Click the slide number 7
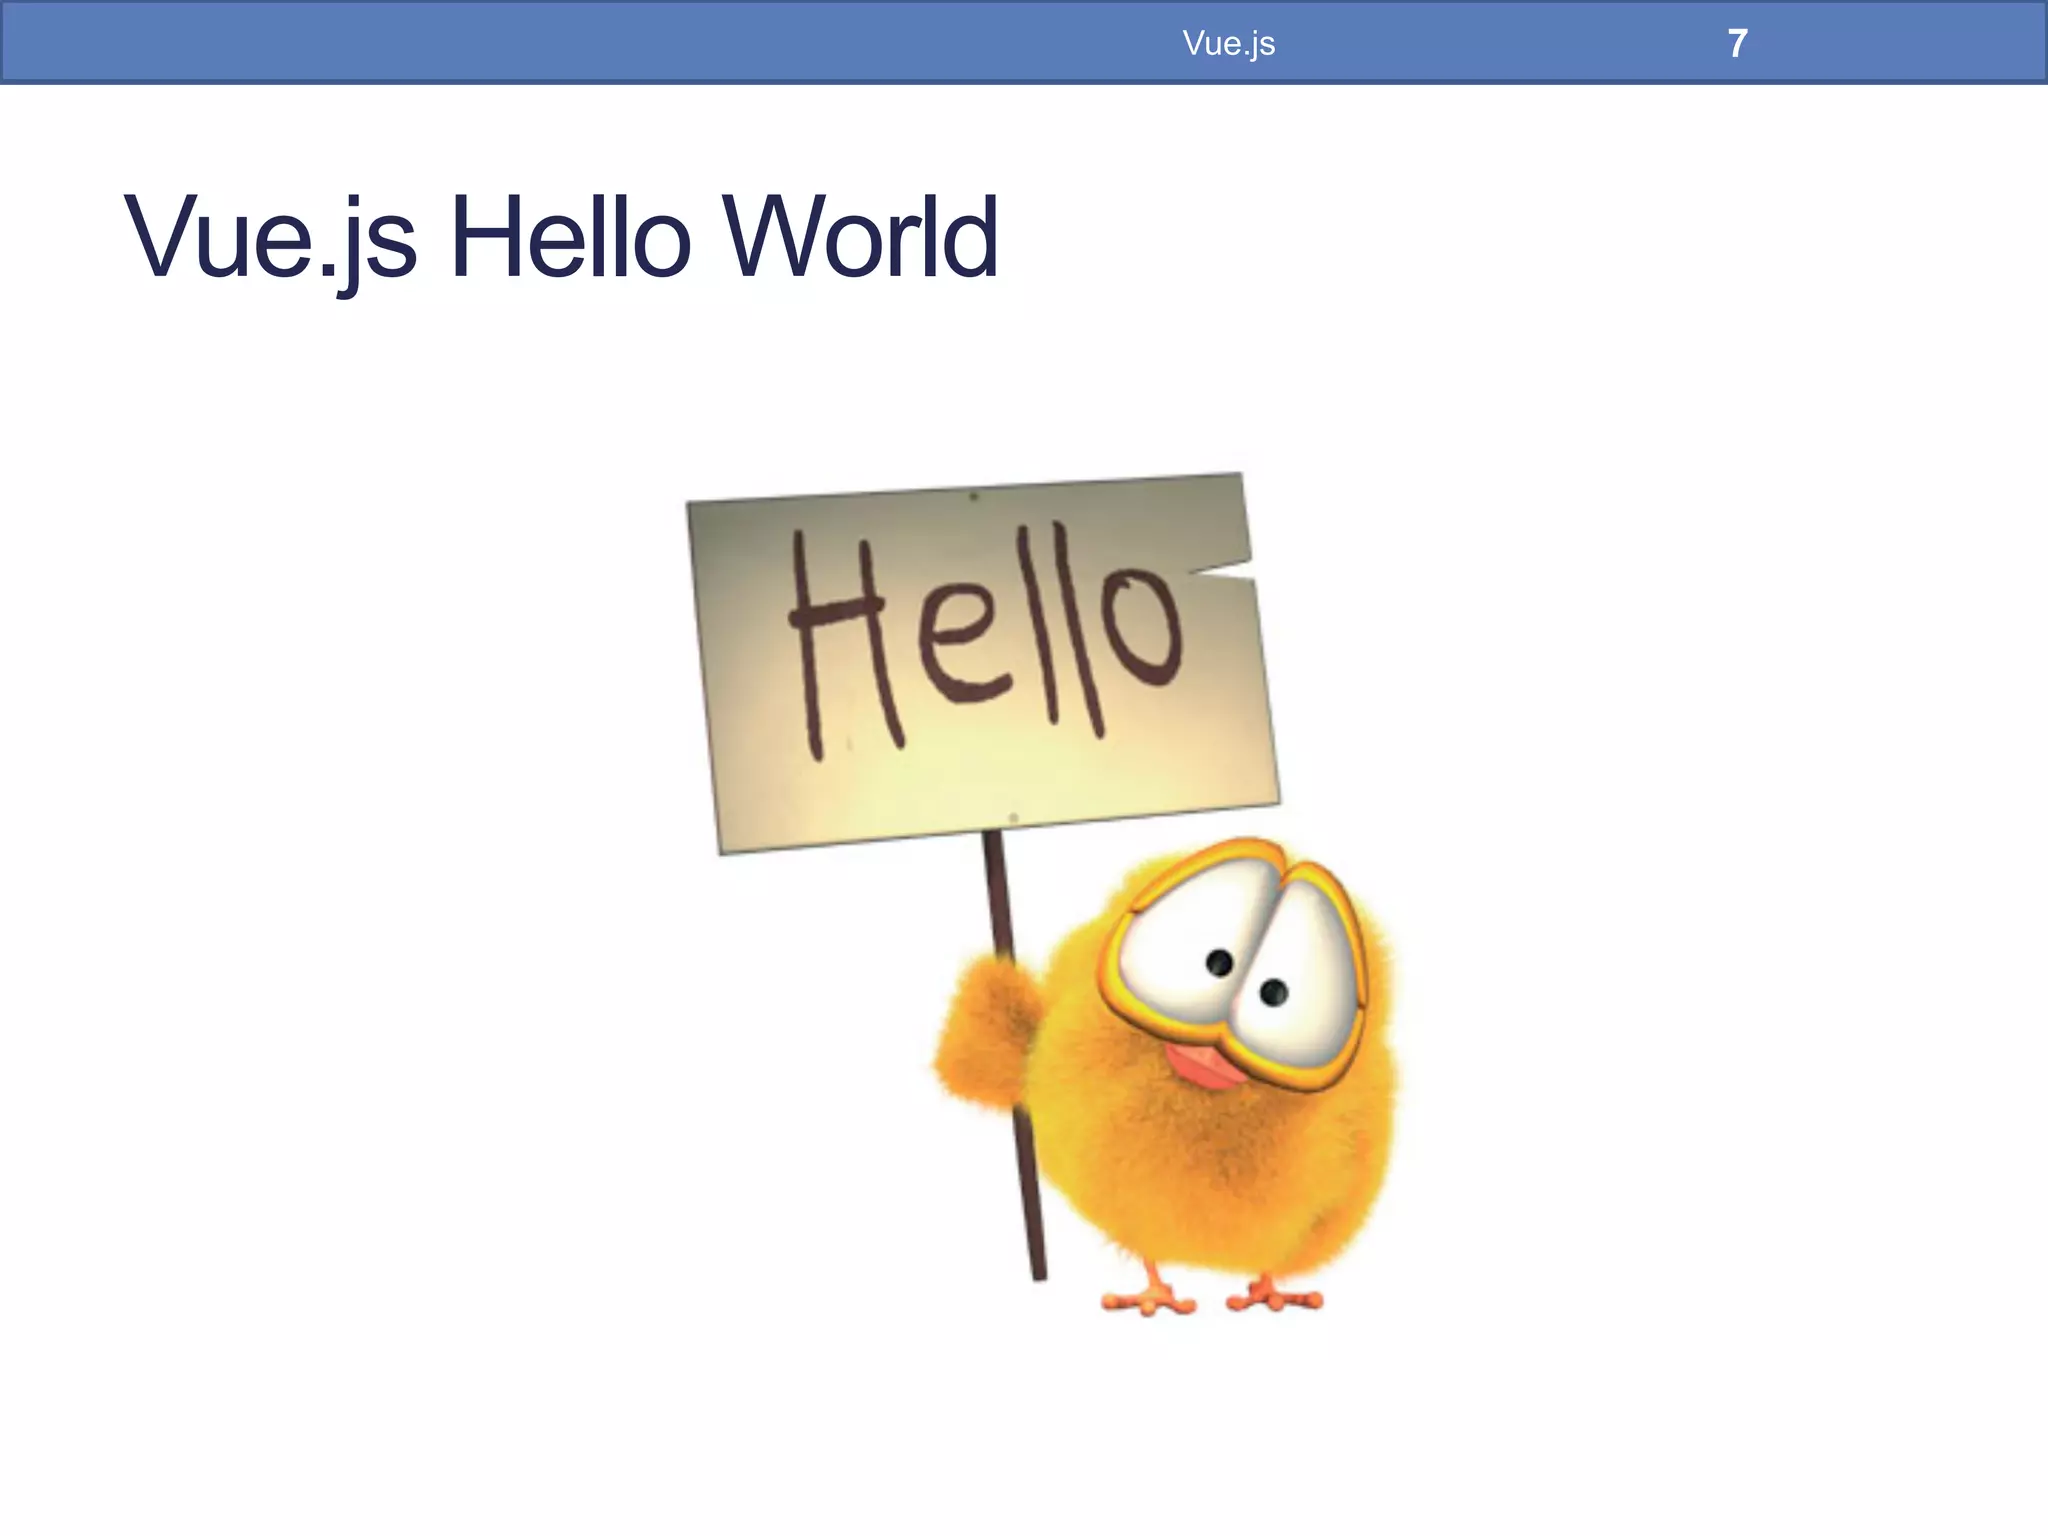The image size is (2048, 1536). tap(1737, 43)
